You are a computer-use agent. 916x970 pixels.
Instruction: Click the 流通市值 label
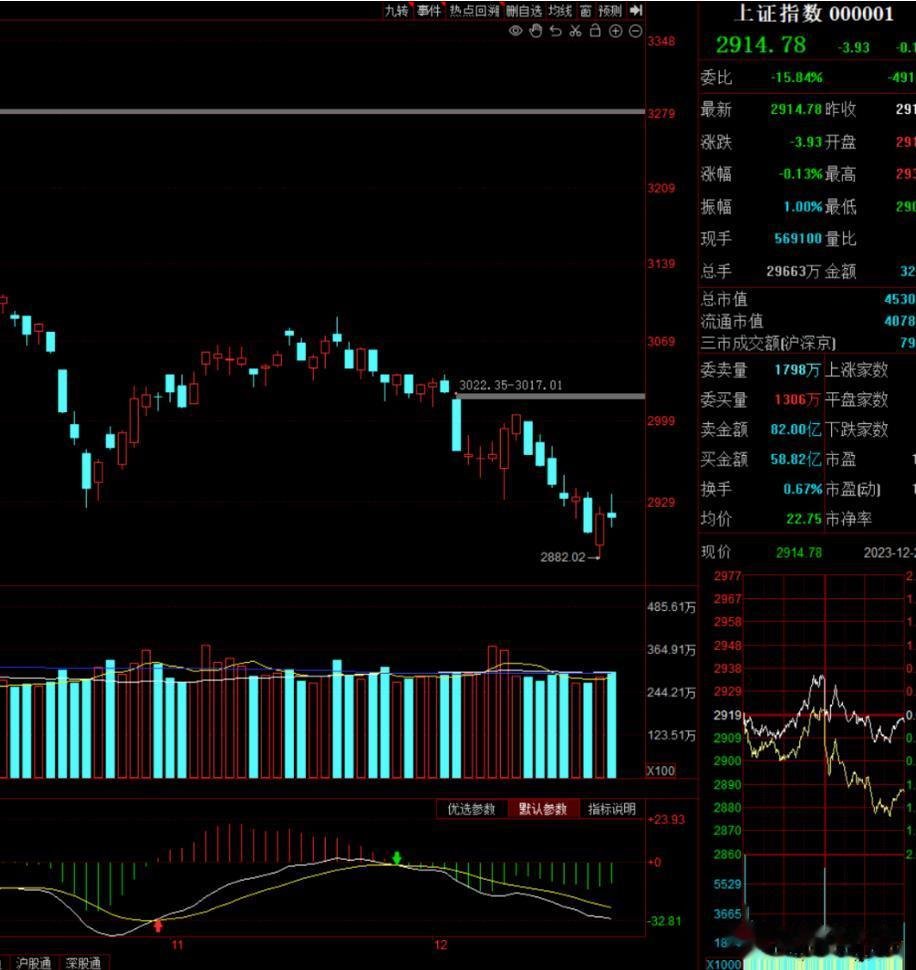pos(732,321)
